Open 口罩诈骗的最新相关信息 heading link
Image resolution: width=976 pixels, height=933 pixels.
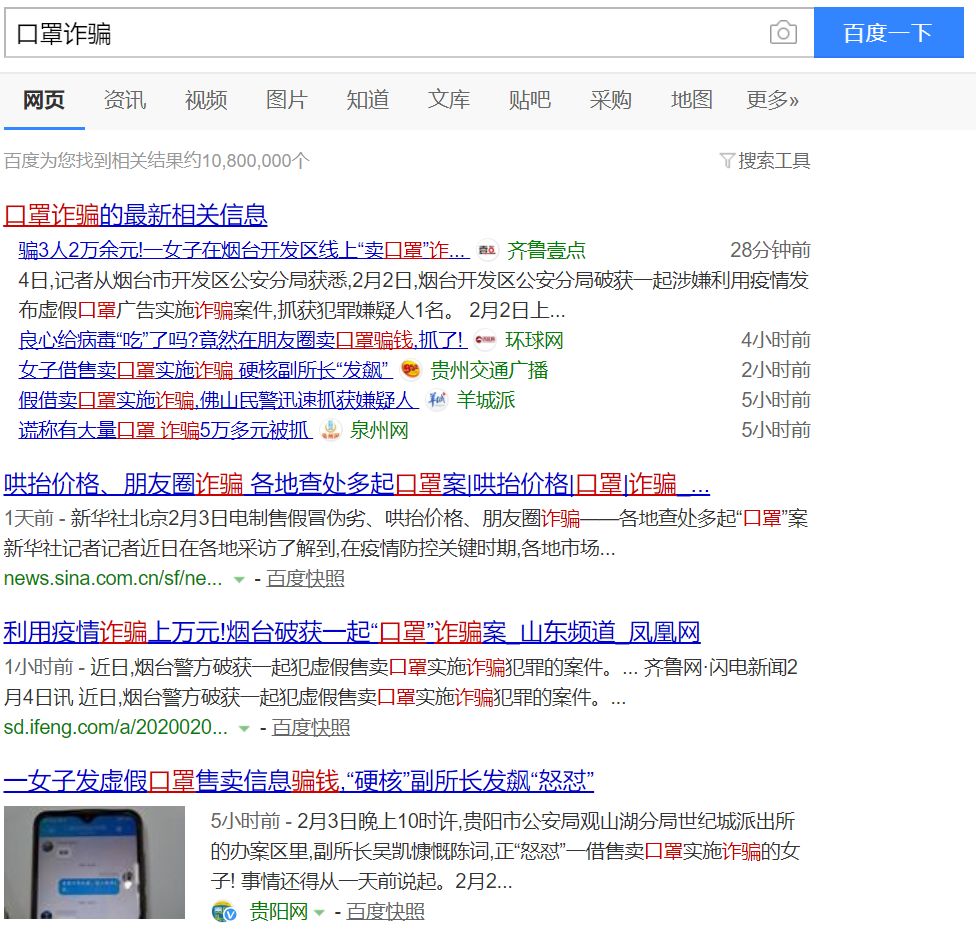[135, 215]
